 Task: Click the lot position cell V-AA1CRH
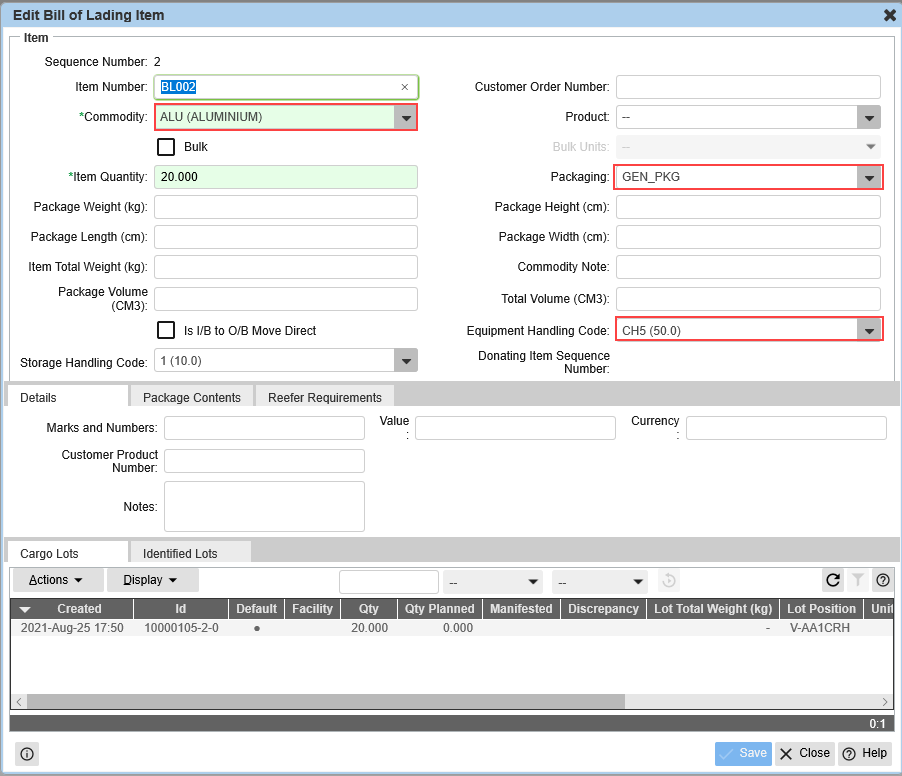[820, 628]
